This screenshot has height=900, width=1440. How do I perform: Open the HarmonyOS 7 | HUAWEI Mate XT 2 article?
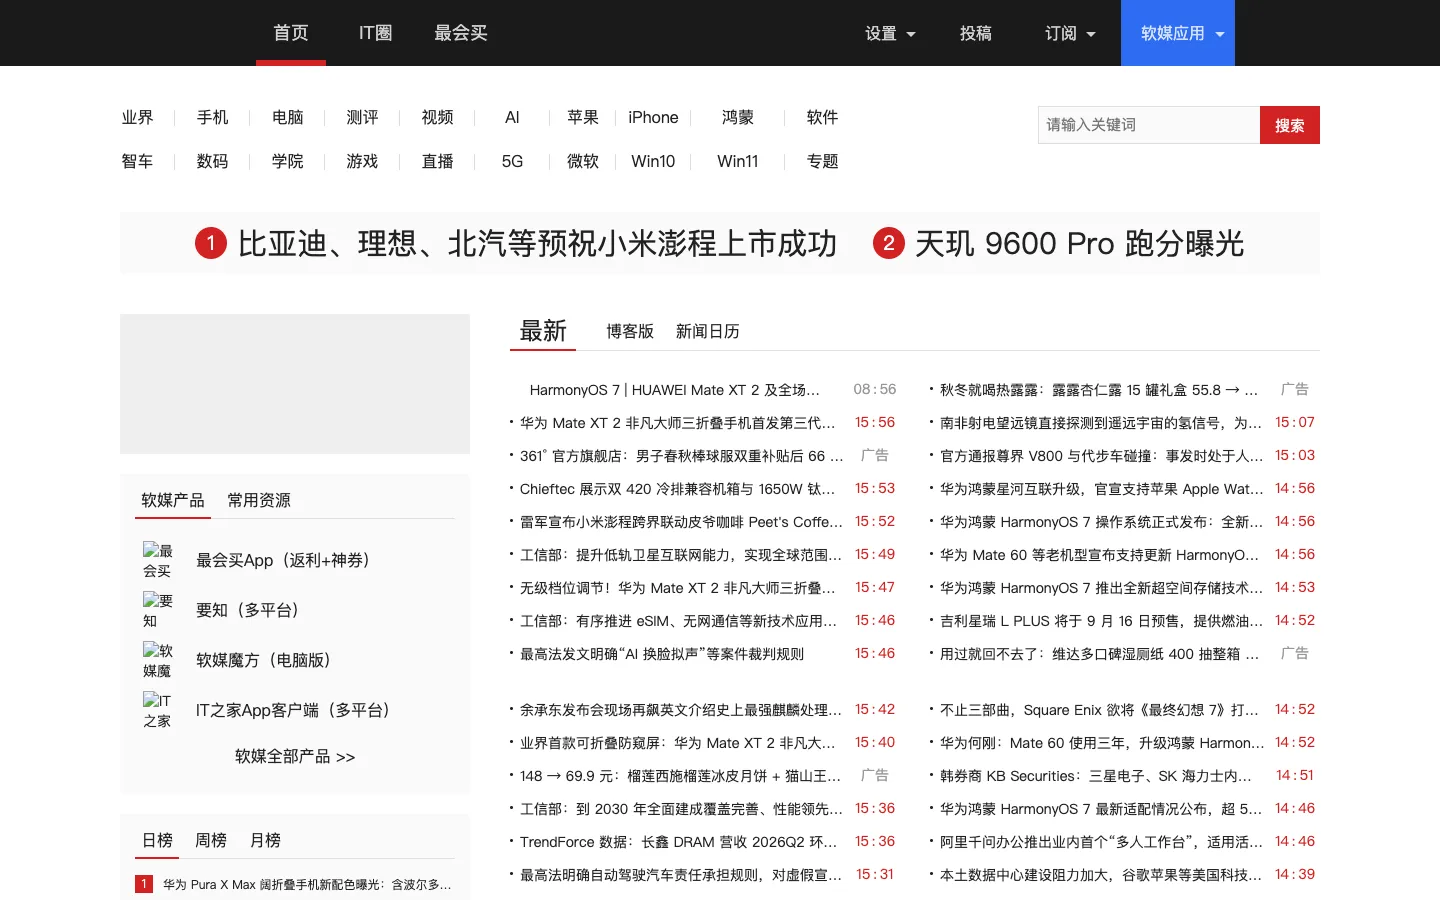pos(674,390)
